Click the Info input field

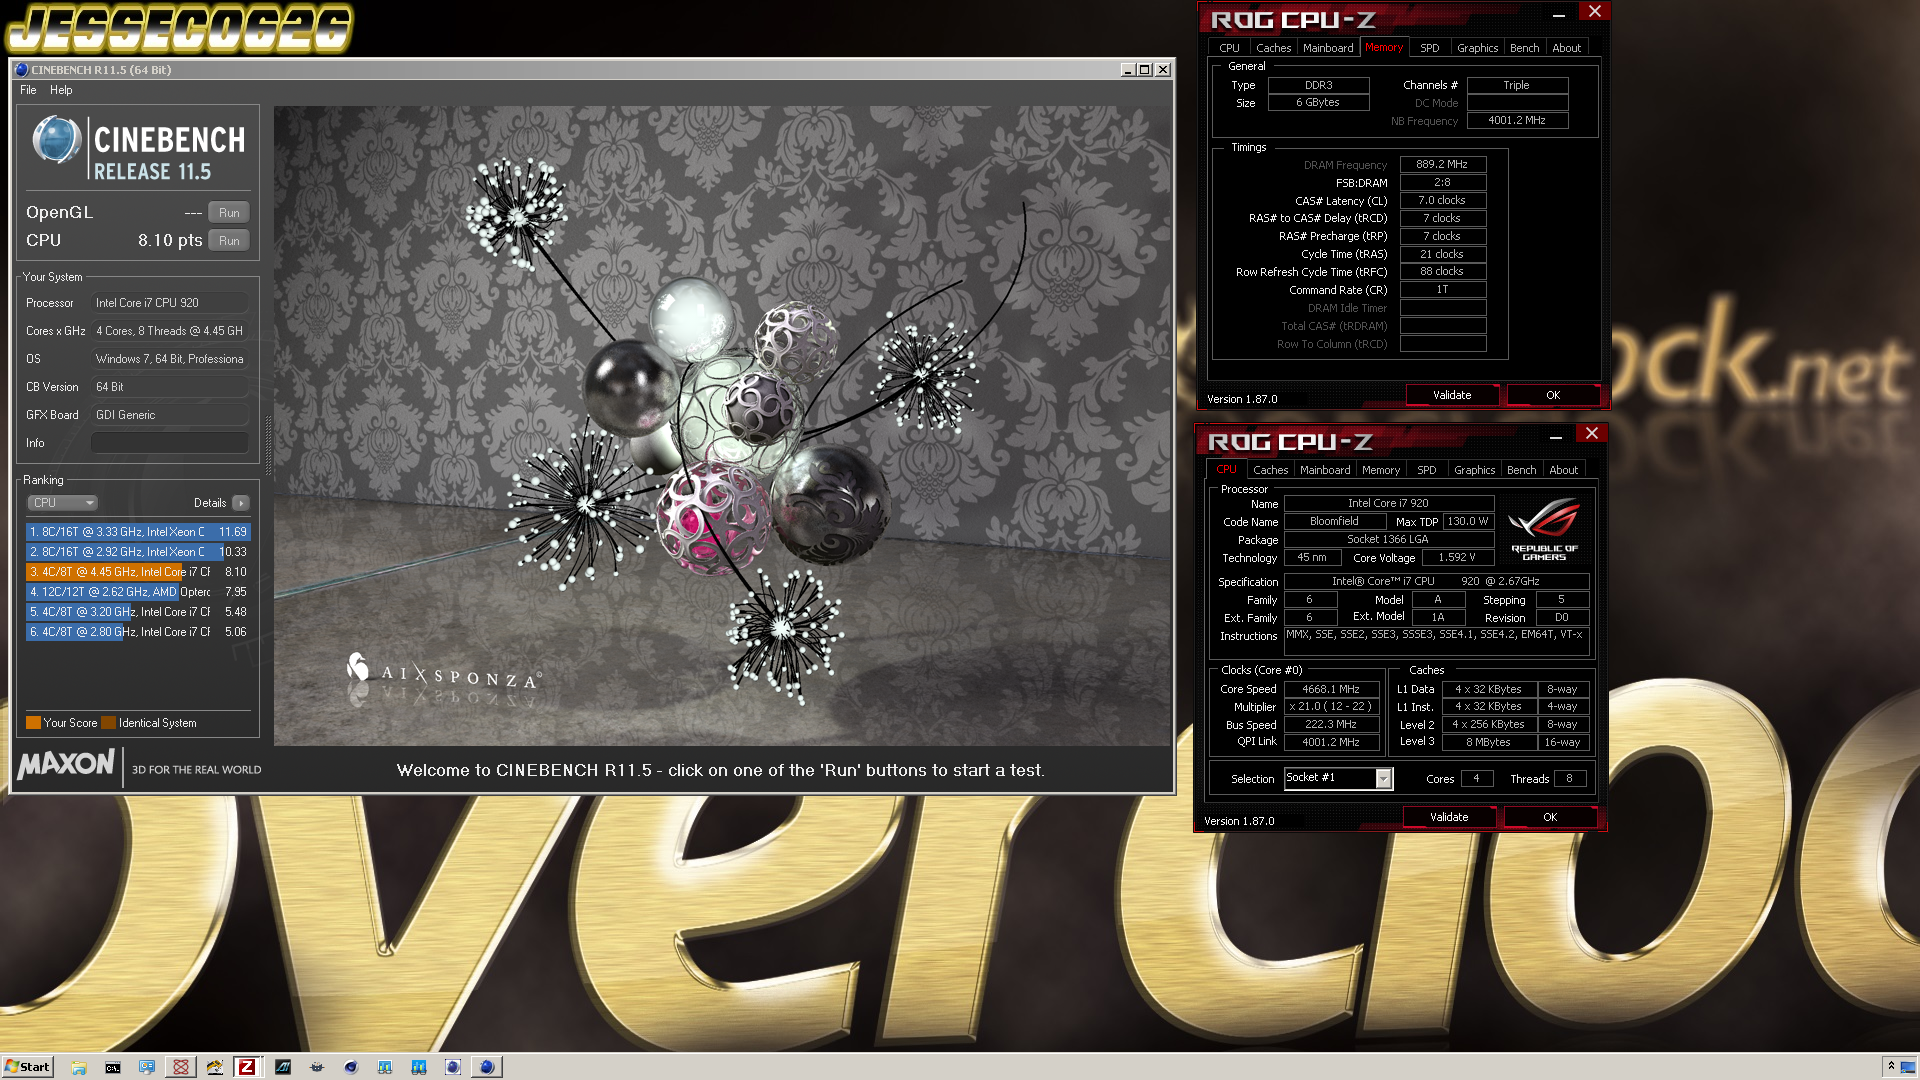point(170,443)
